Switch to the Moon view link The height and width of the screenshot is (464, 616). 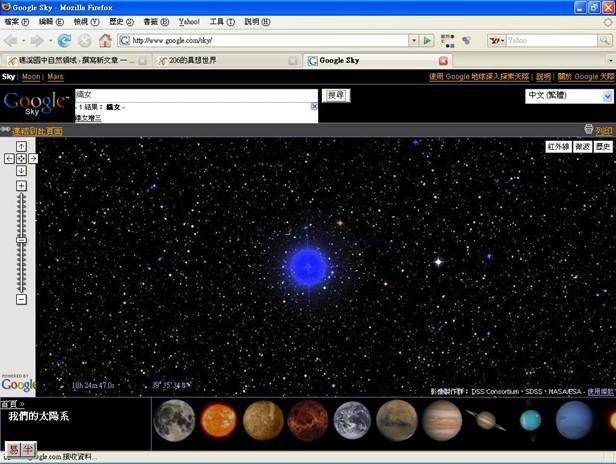pyautogui.click(x=31, y=77)
